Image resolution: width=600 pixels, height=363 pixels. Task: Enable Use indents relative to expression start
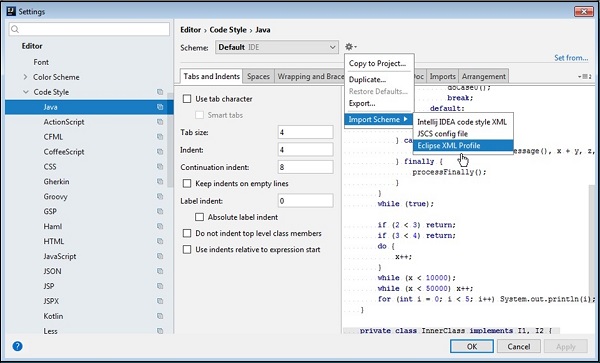[187, 250]
